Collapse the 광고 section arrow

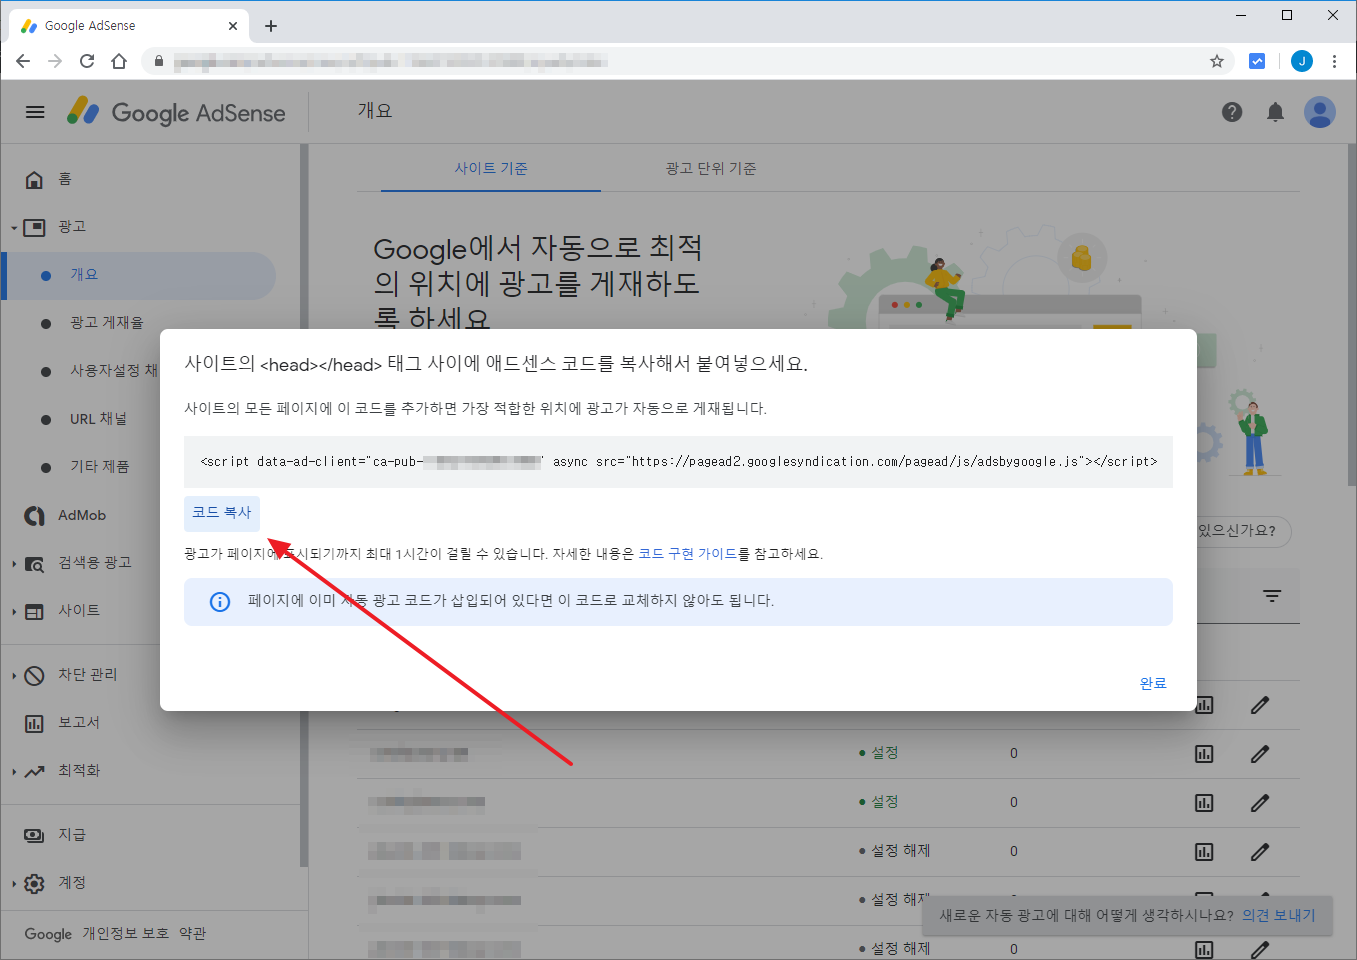(x=14, y=228)
